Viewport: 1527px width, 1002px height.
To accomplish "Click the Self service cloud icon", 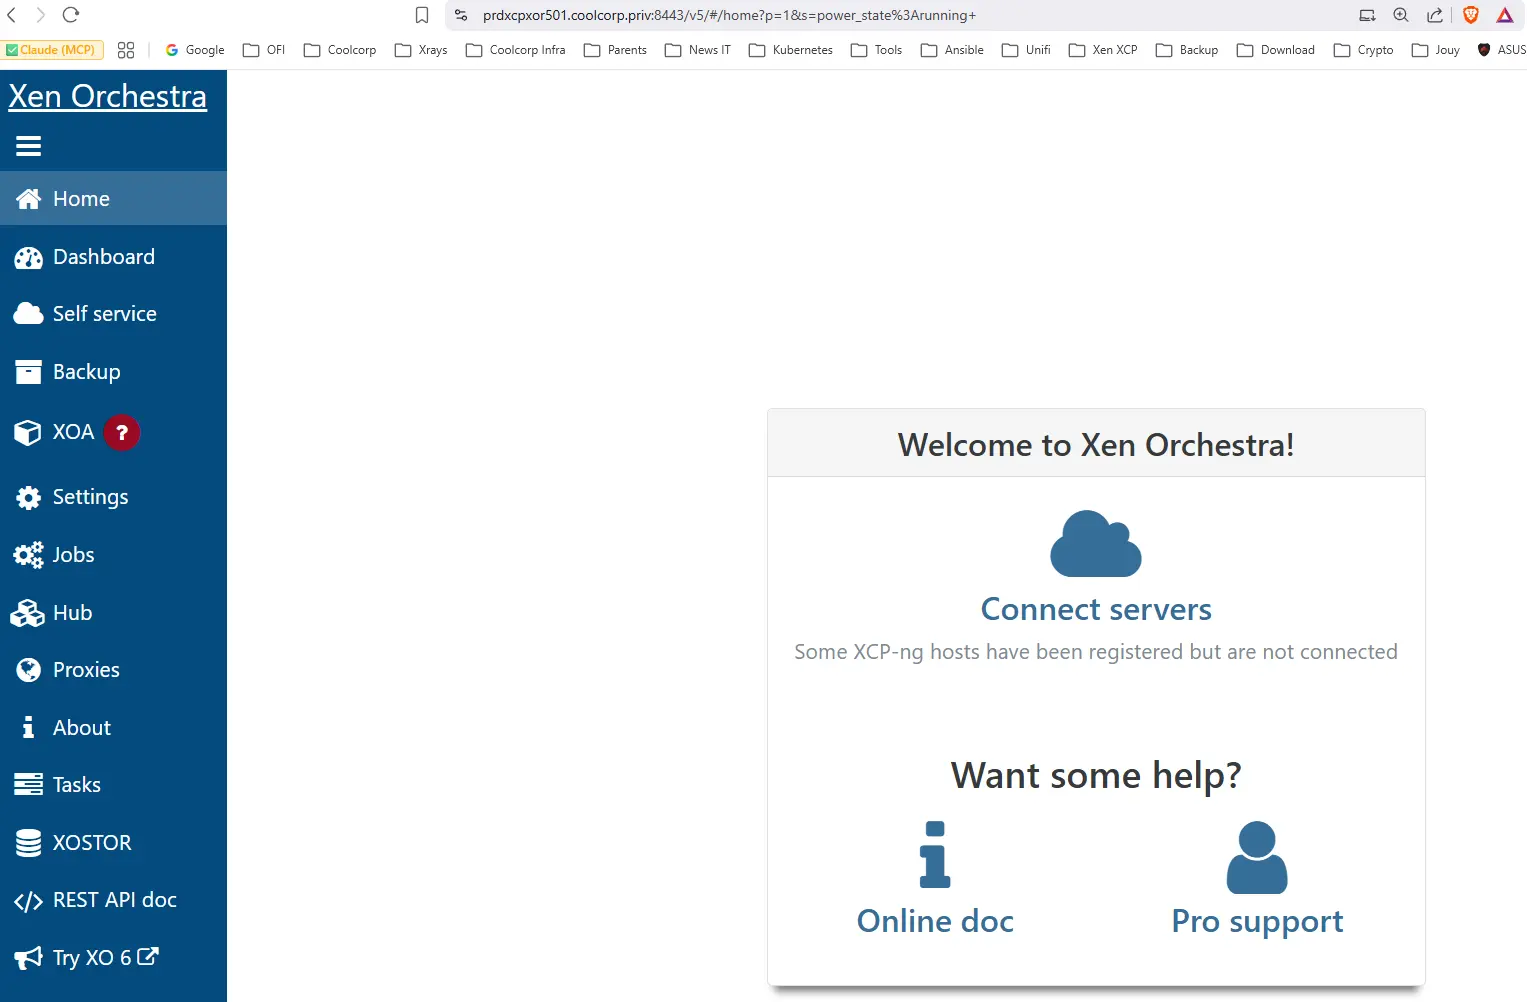I will pyautogui.click(x=28, y=314).
